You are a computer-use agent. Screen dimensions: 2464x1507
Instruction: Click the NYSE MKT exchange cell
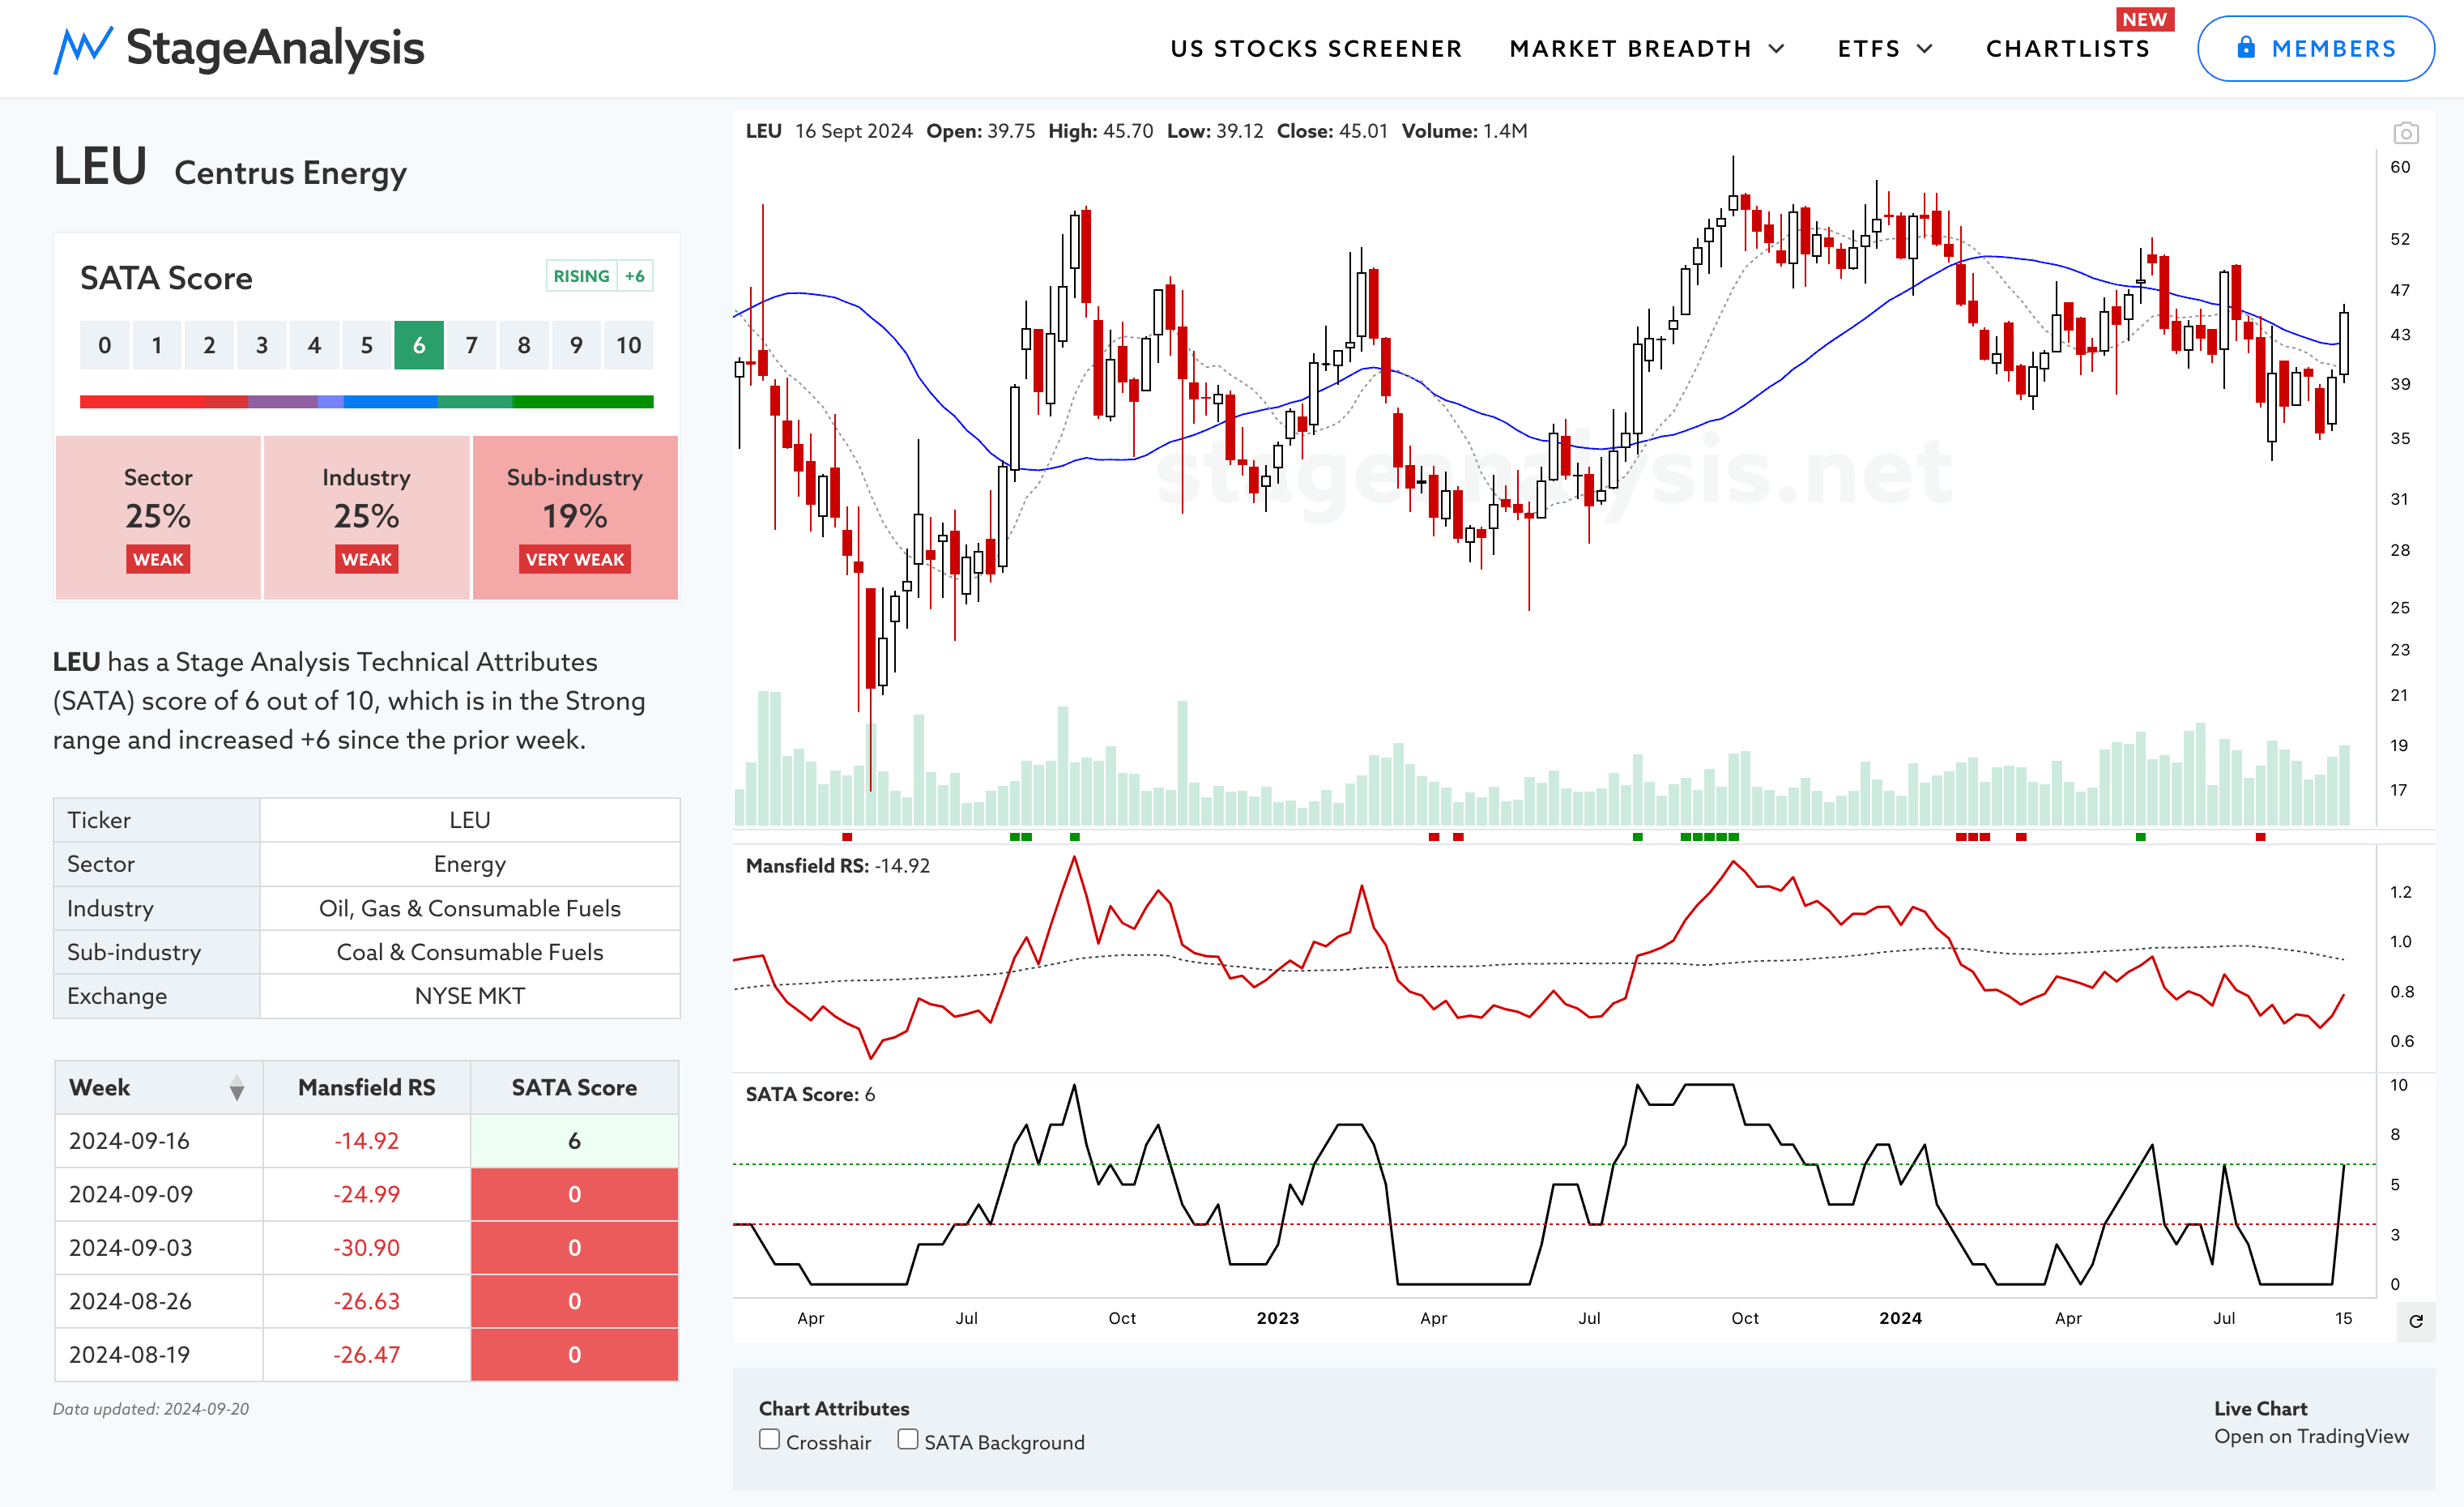(x=470, y=996)
